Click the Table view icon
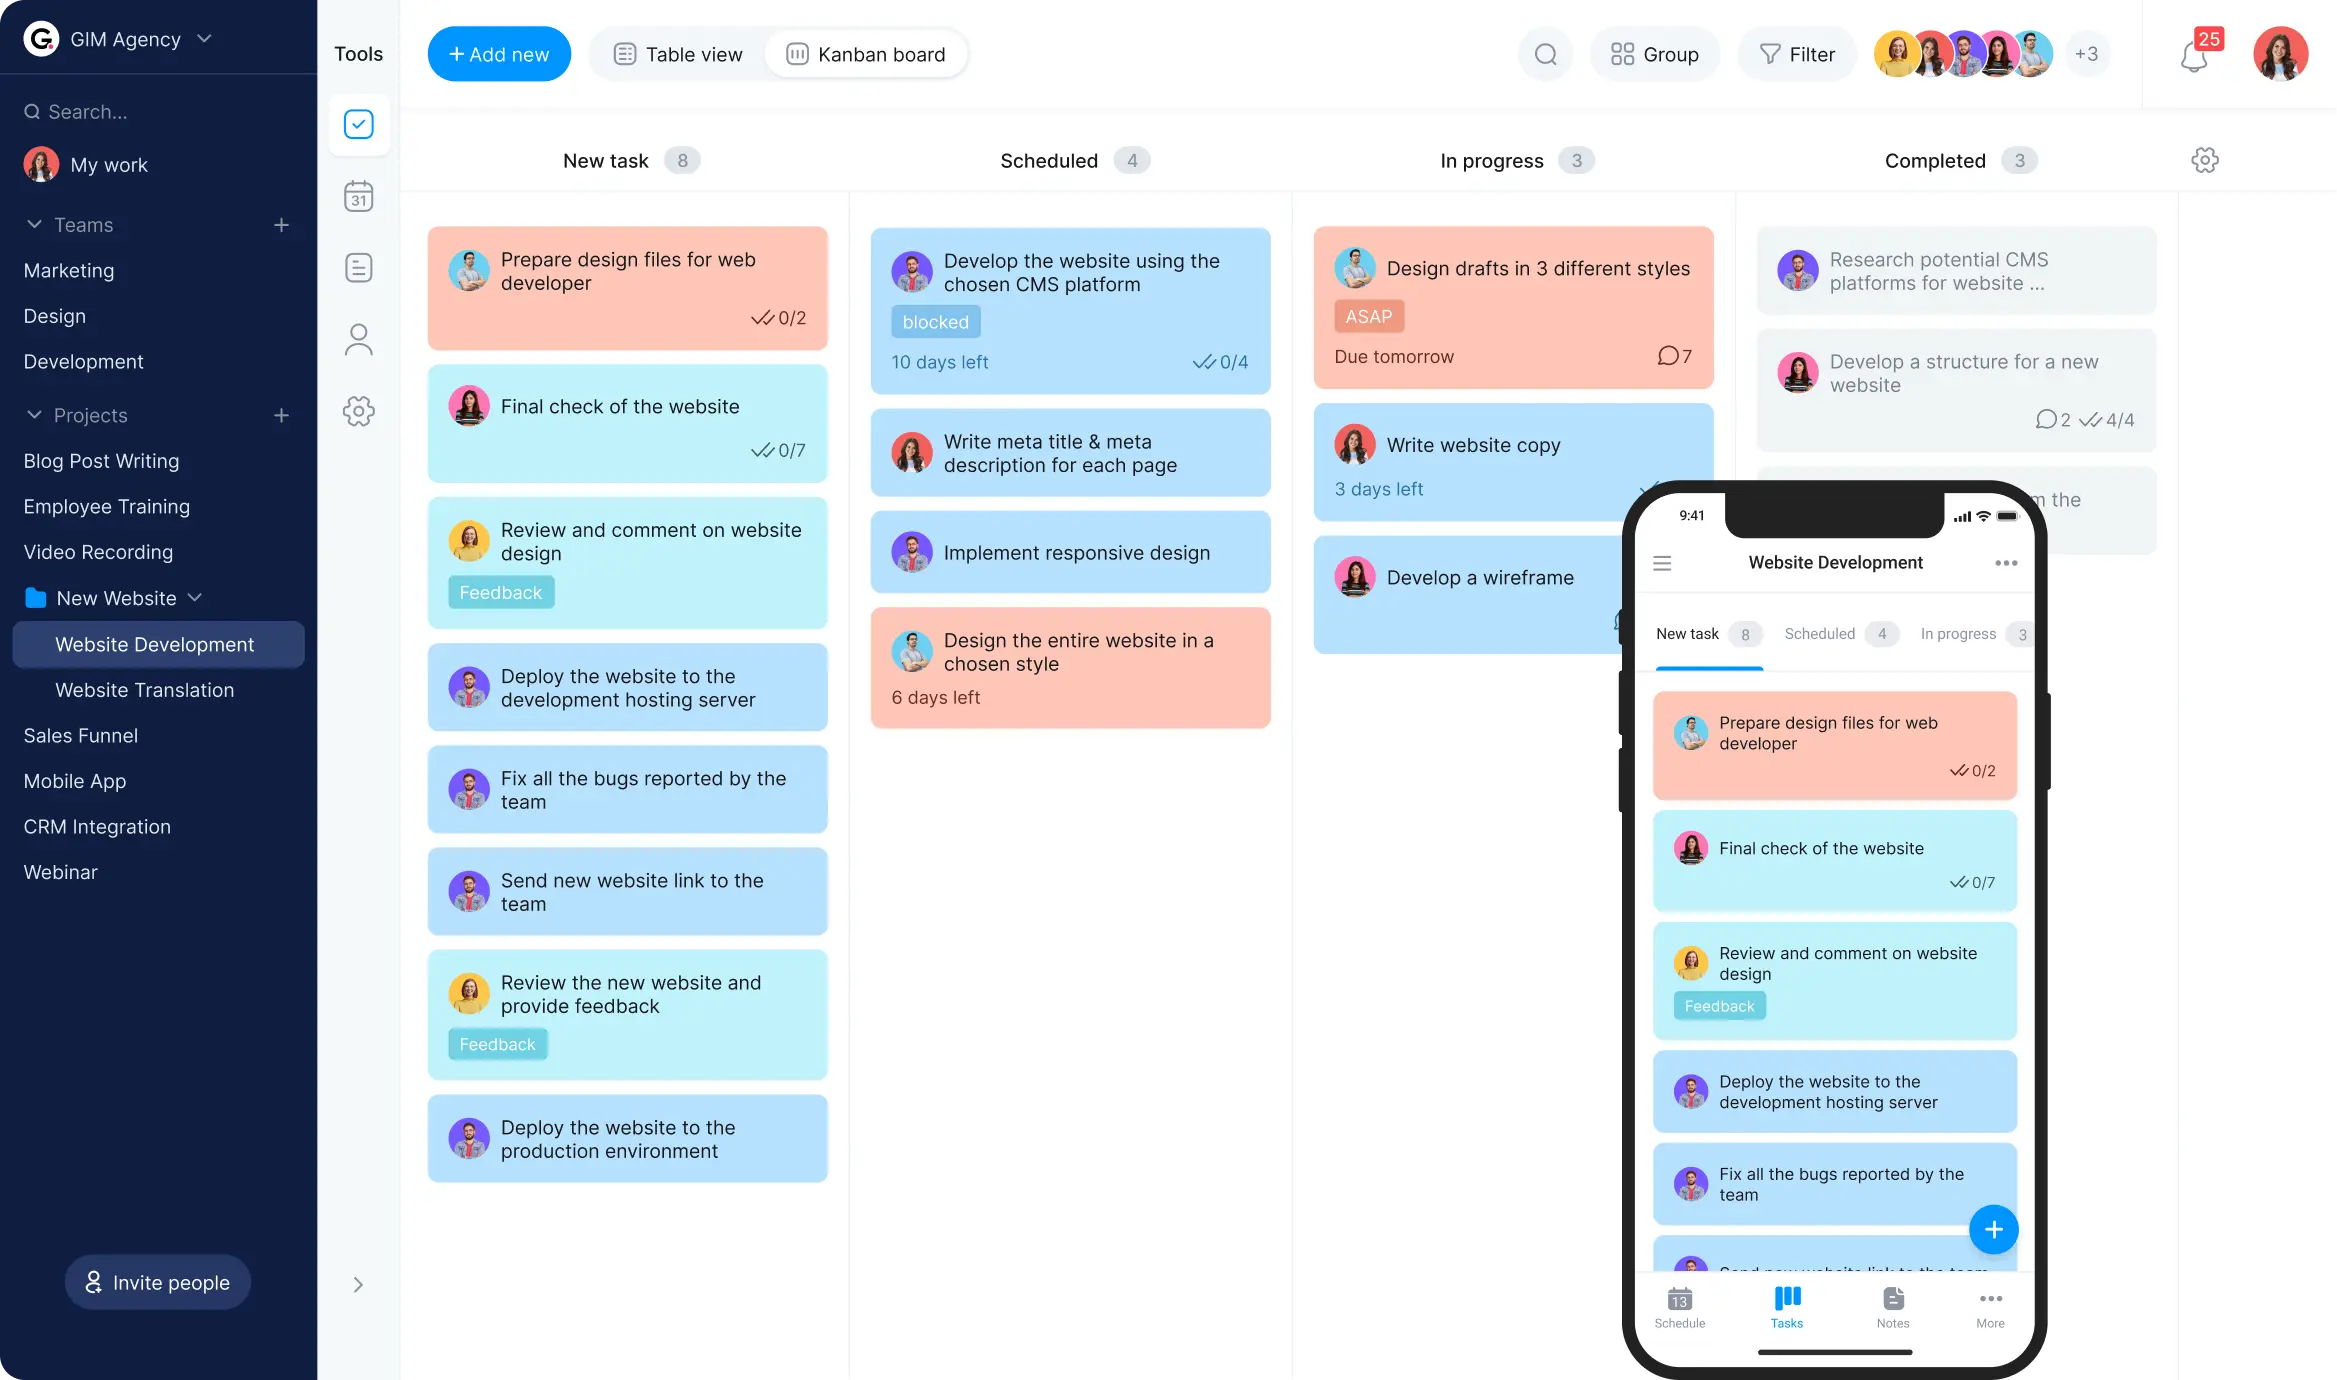The image size is (2337, 1380). [622, 53]
